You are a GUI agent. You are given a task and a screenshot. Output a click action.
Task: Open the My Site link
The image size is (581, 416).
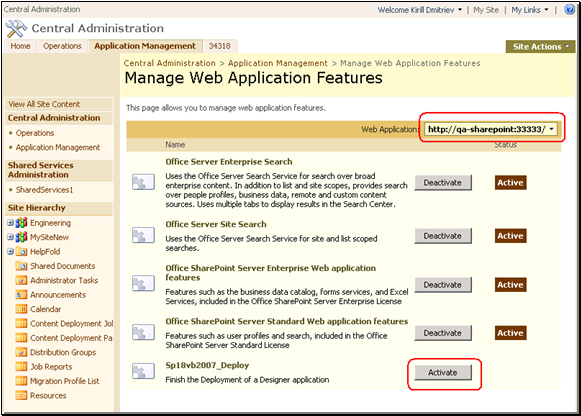tap(486, 10)
